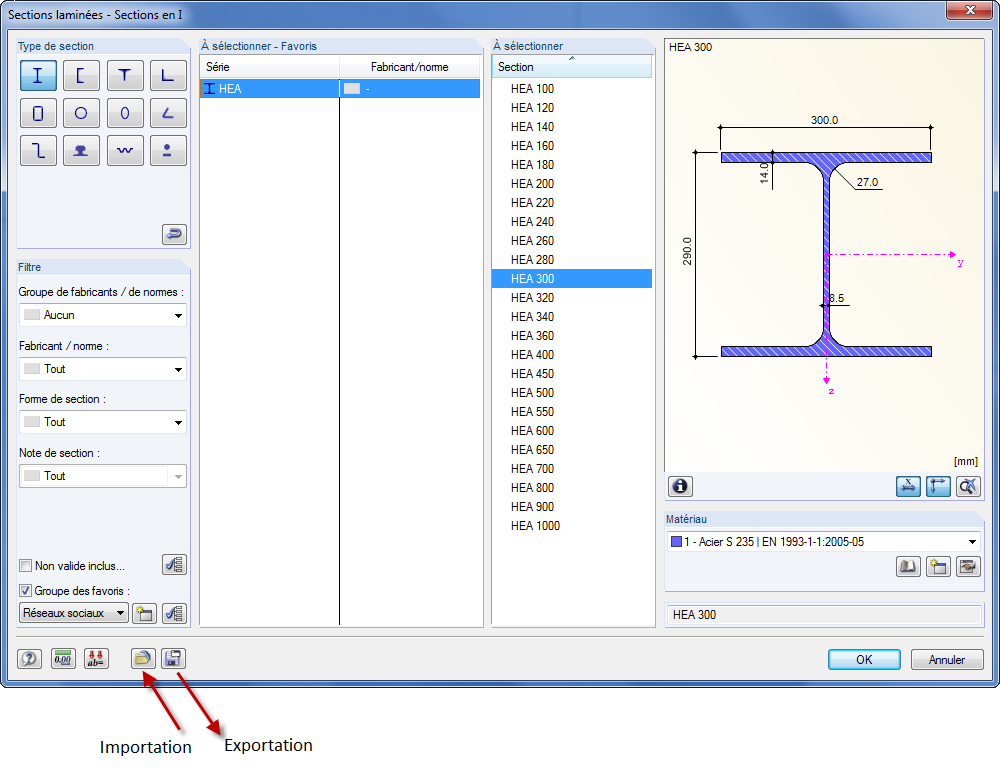
Task: Create new favorites group icon
Action: pos(144,613)
